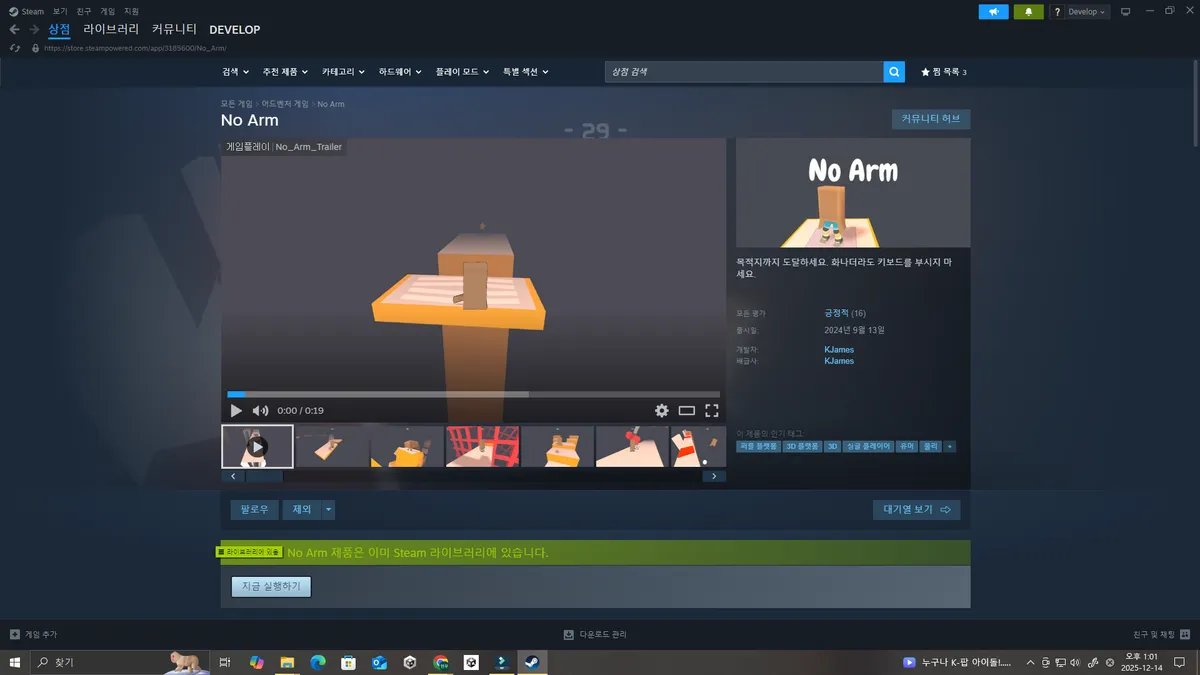
Task: Click the 퍼즐 플랫폼 tag
Action: (758, 446)
